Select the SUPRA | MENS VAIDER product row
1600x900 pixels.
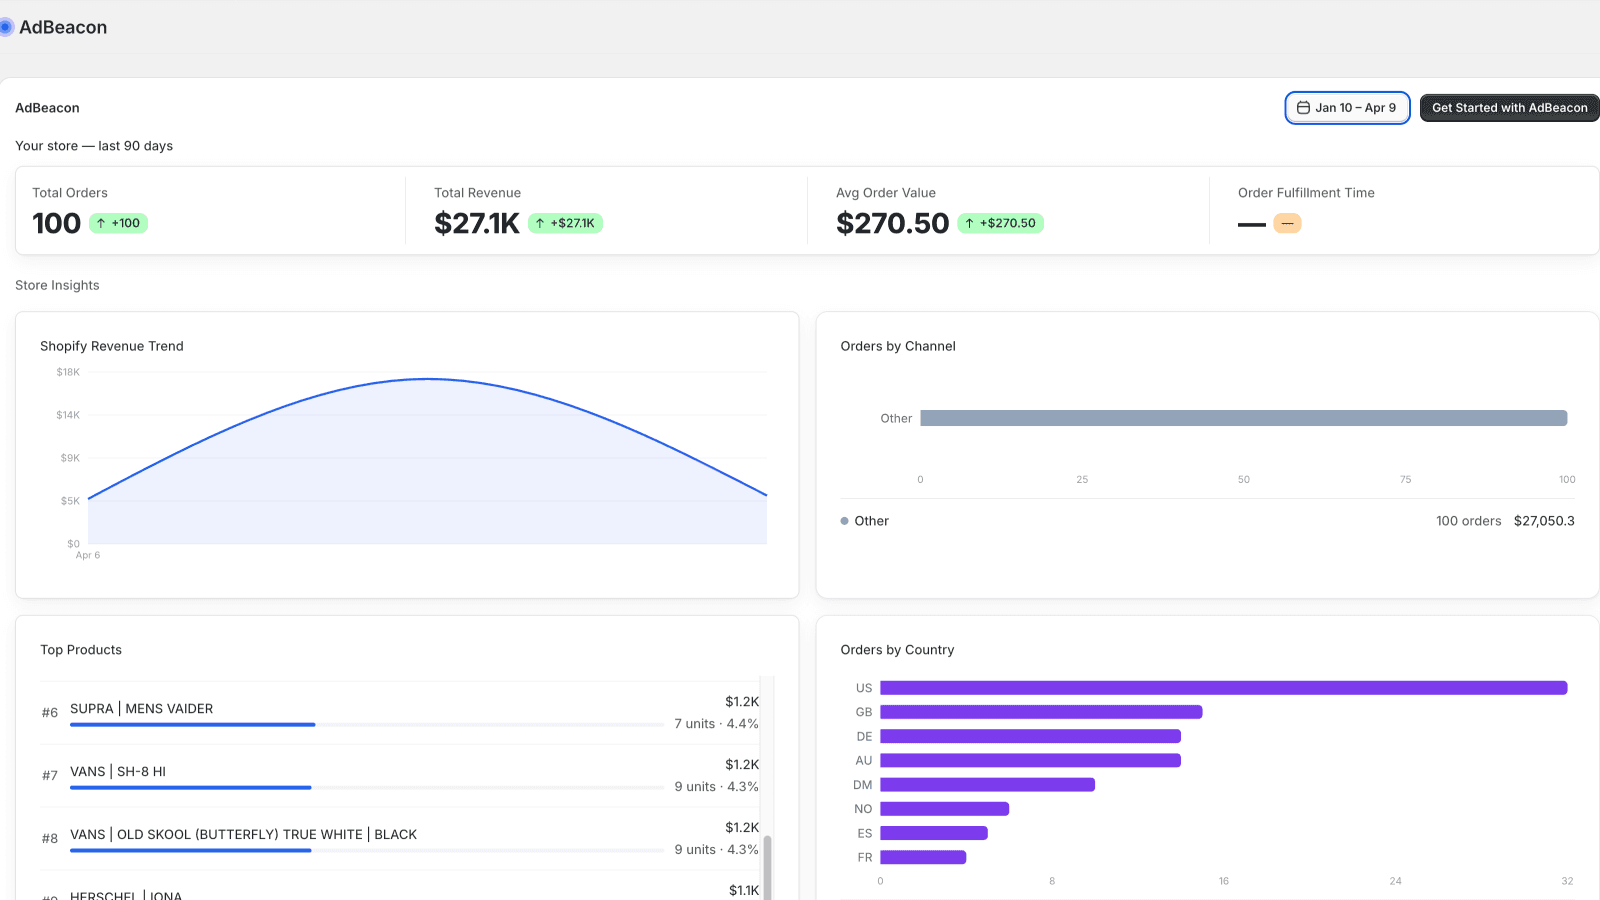click(400, 712)
